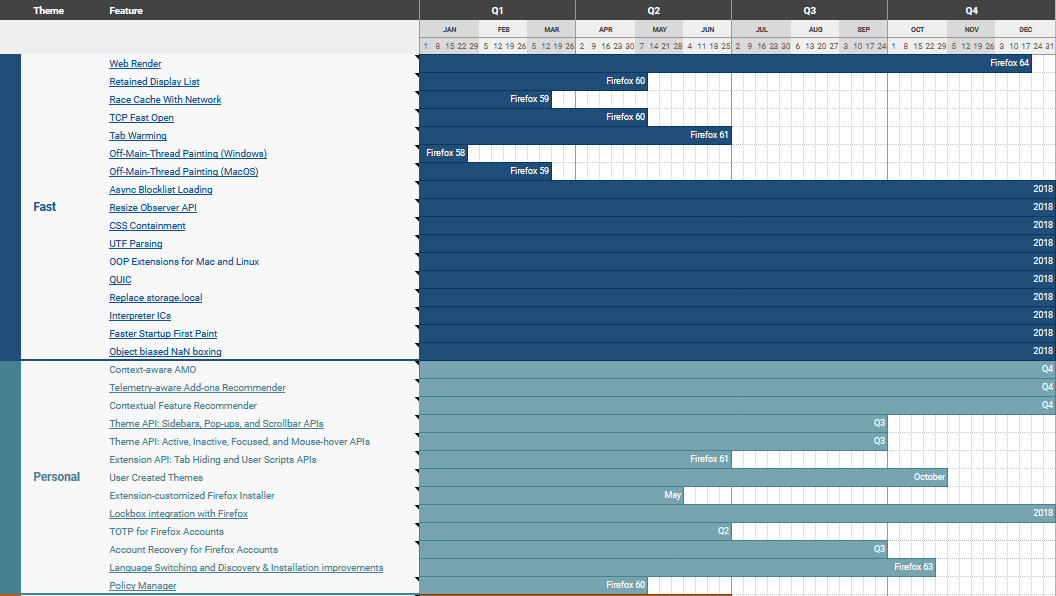Open the QUIC feature link
Image resolution: width=1056 pixels, height=596 pixels.
pos(120,280)
